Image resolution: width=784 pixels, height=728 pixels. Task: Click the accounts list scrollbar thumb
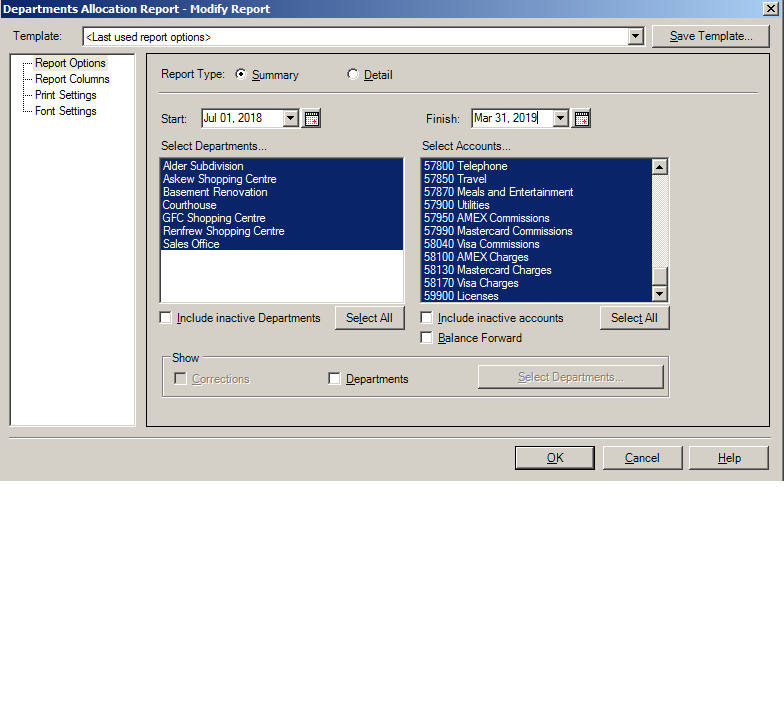click(660, 276)
